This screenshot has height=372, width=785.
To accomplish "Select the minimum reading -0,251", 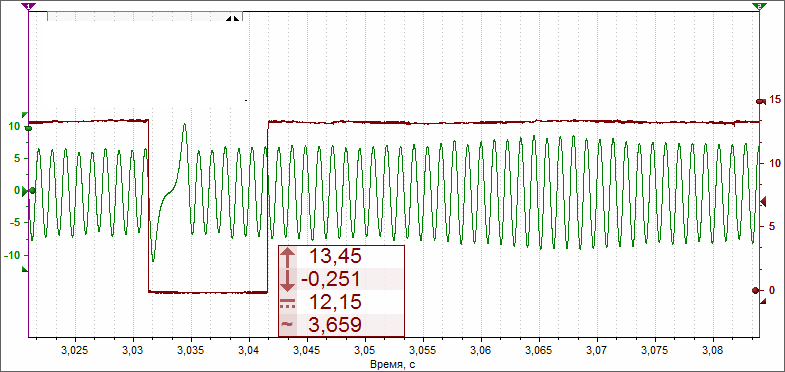I will pos(330,279).
